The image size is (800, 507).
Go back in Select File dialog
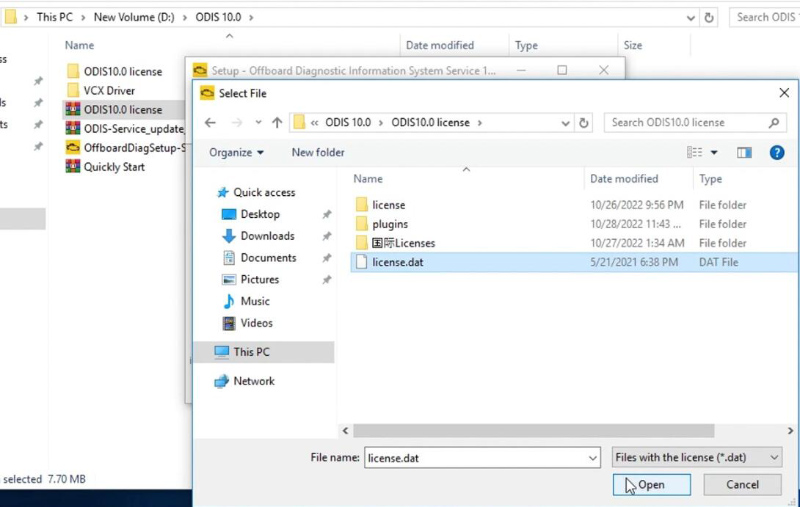(210, 122)
